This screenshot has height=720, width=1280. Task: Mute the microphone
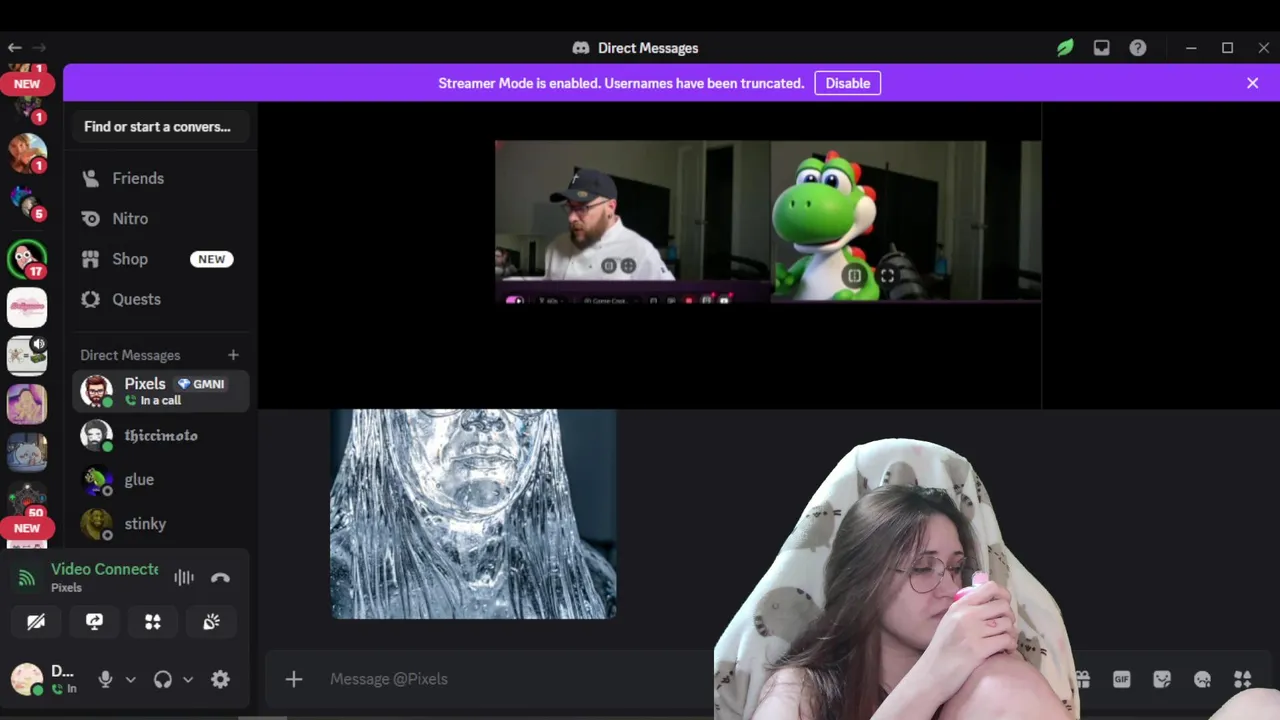[105, 679]
